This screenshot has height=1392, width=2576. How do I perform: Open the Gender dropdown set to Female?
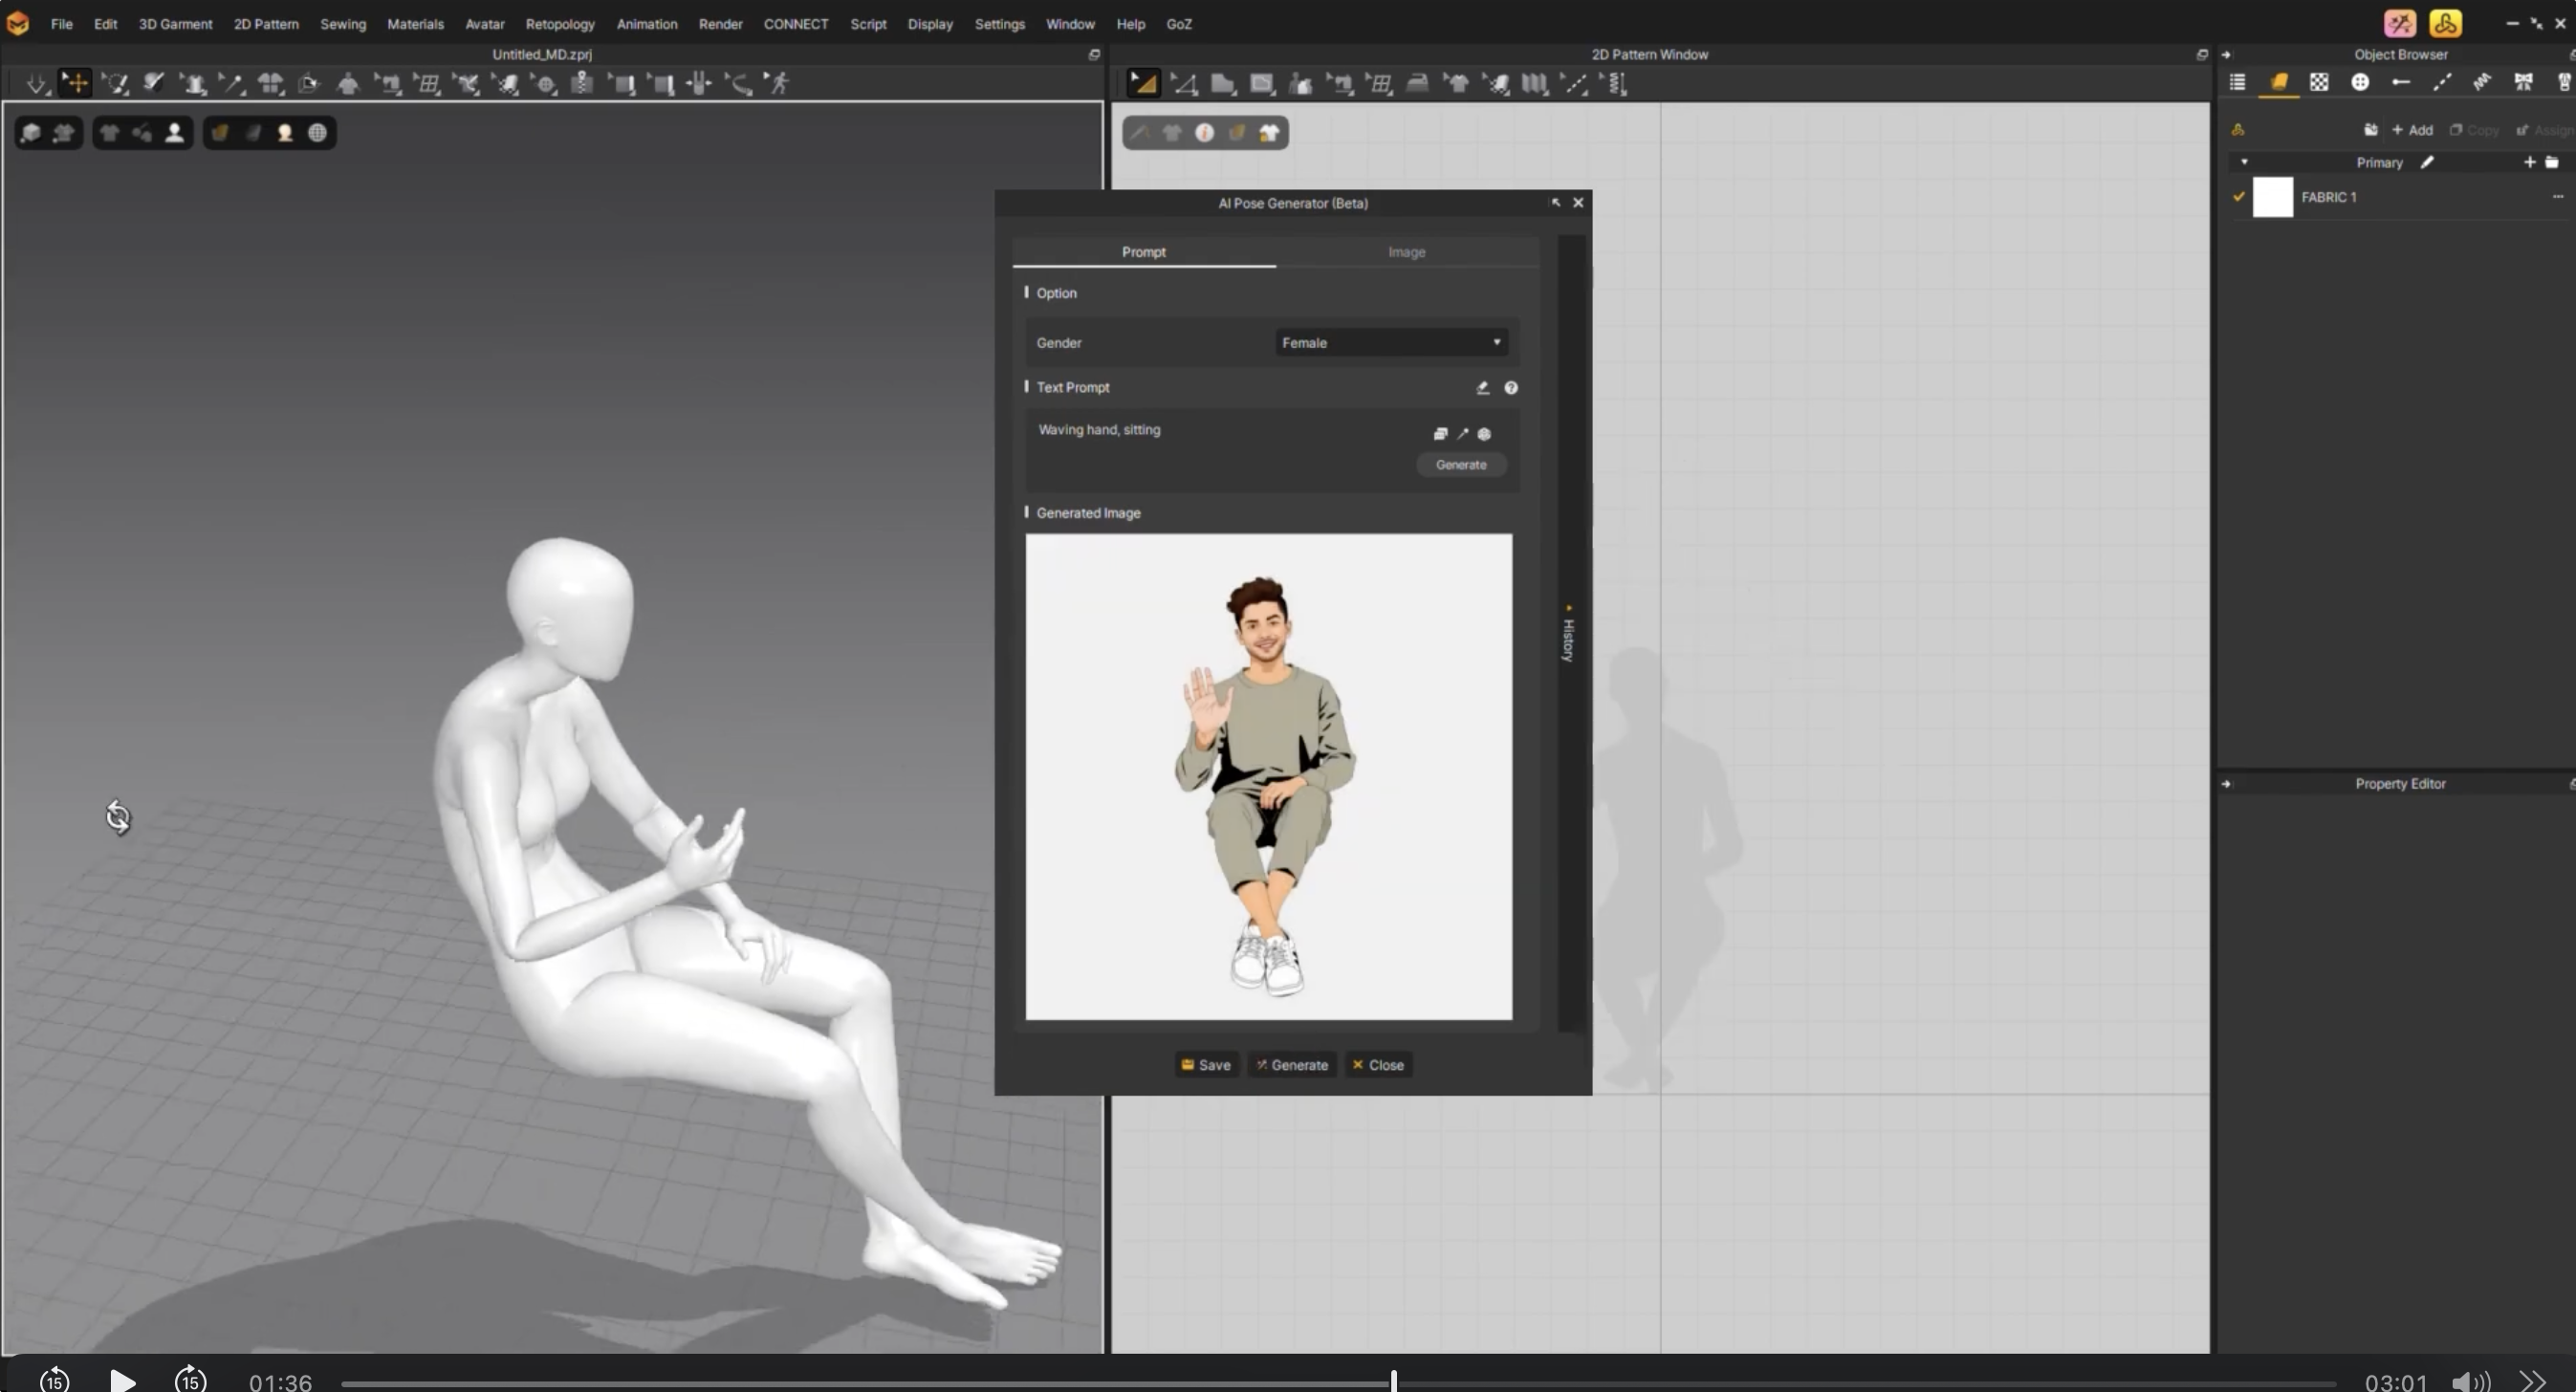pyautogui.click(x=1390, y=342)
